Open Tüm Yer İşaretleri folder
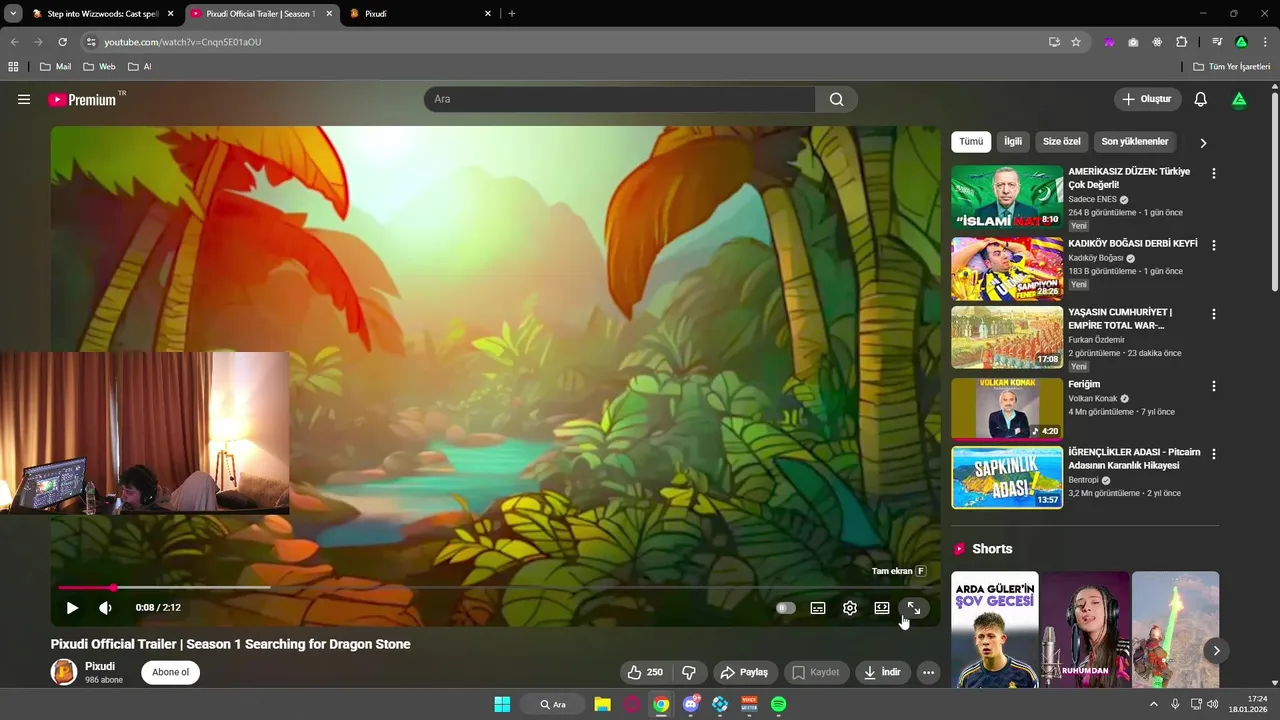The height and width of the screenshot is (720, 1280). click(1232, 67)
